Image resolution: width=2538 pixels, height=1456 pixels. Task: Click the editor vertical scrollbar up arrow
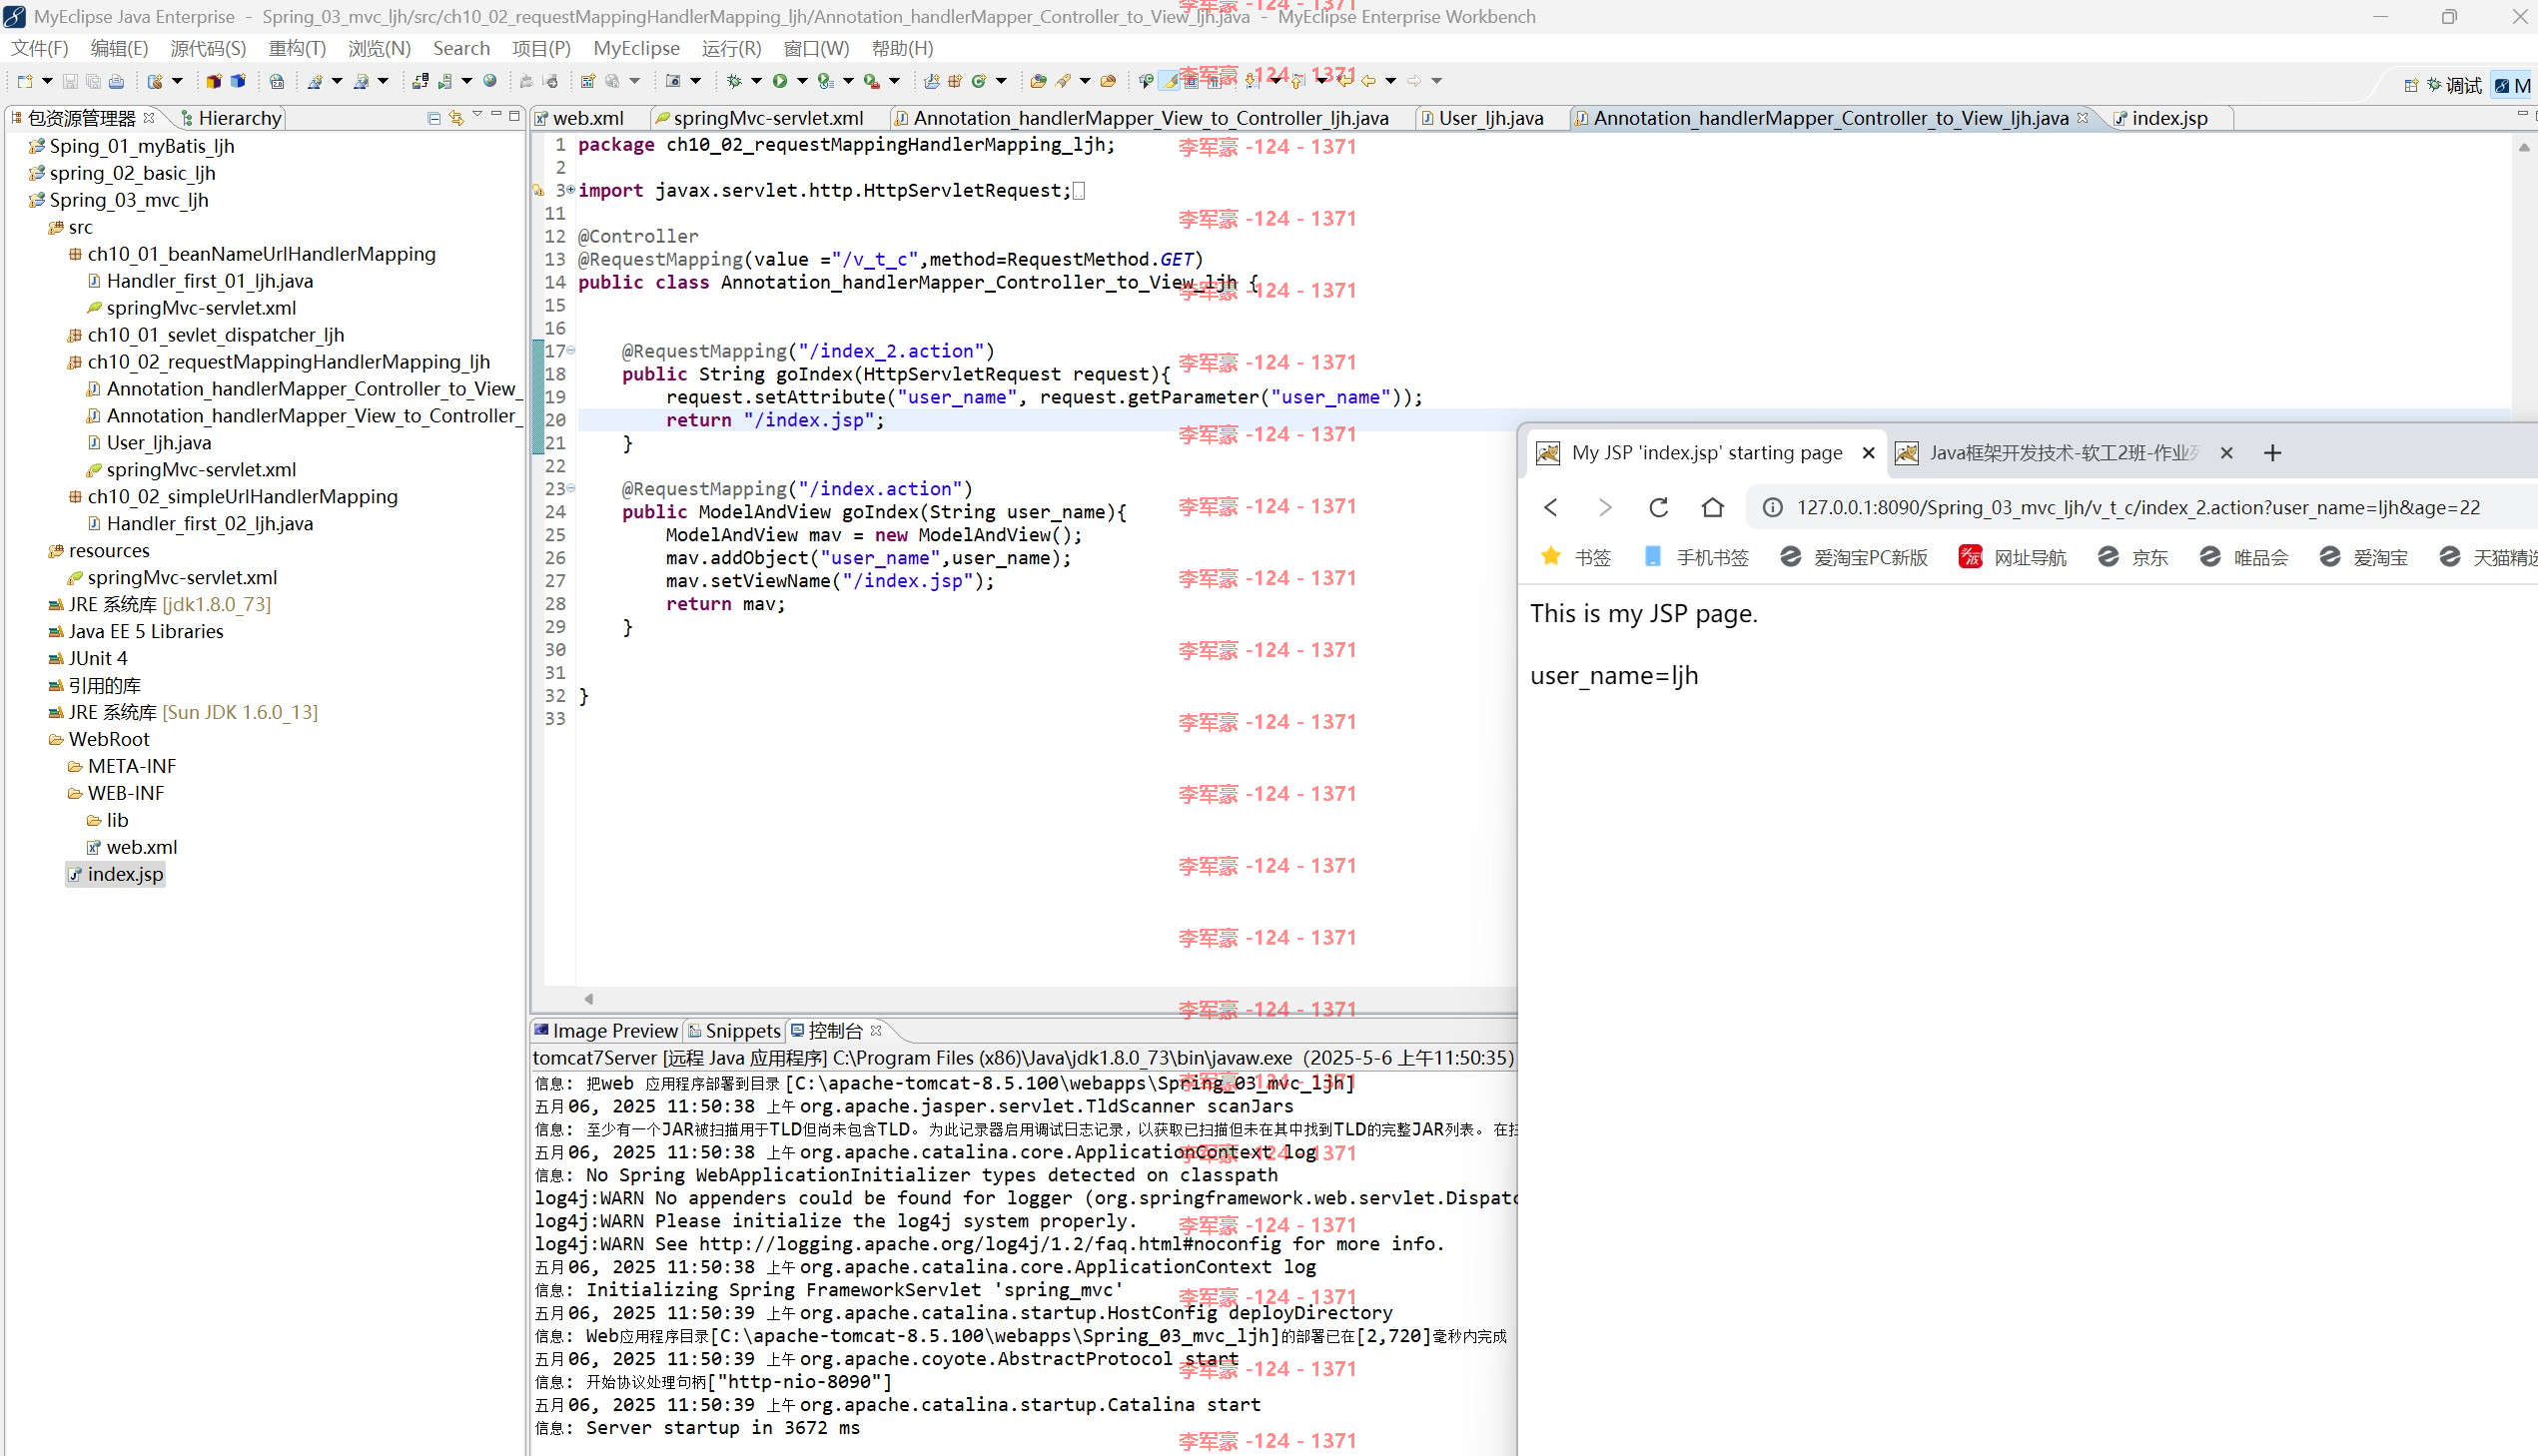(2524, 147)
